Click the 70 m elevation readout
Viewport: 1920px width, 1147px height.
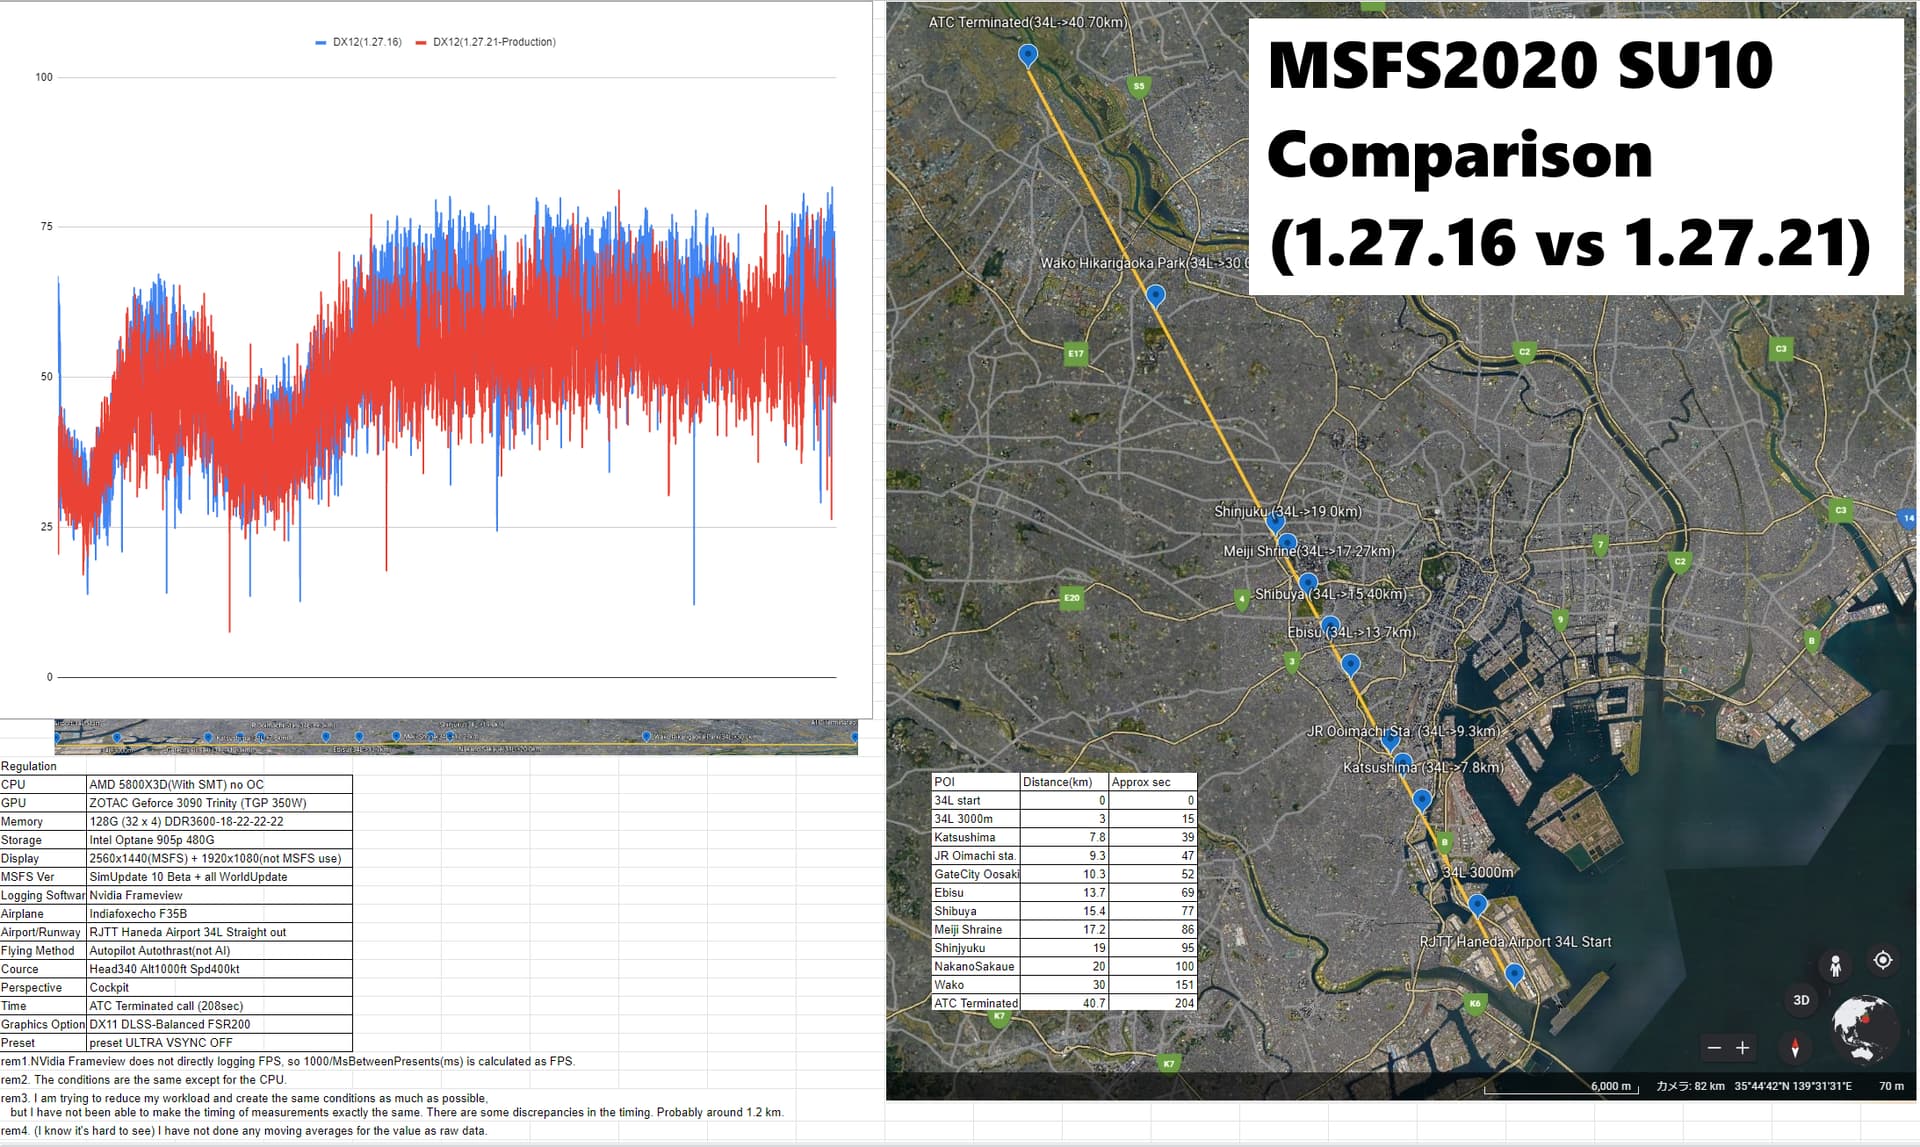pyautogui.click(x=1891, y=1086)
